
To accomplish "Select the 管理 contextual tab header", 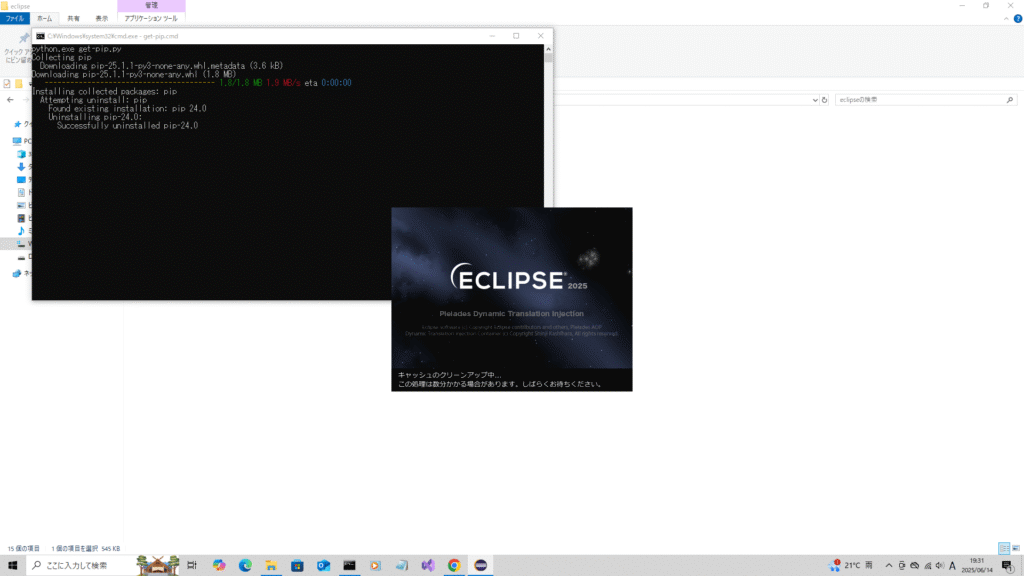I will 151,5.
